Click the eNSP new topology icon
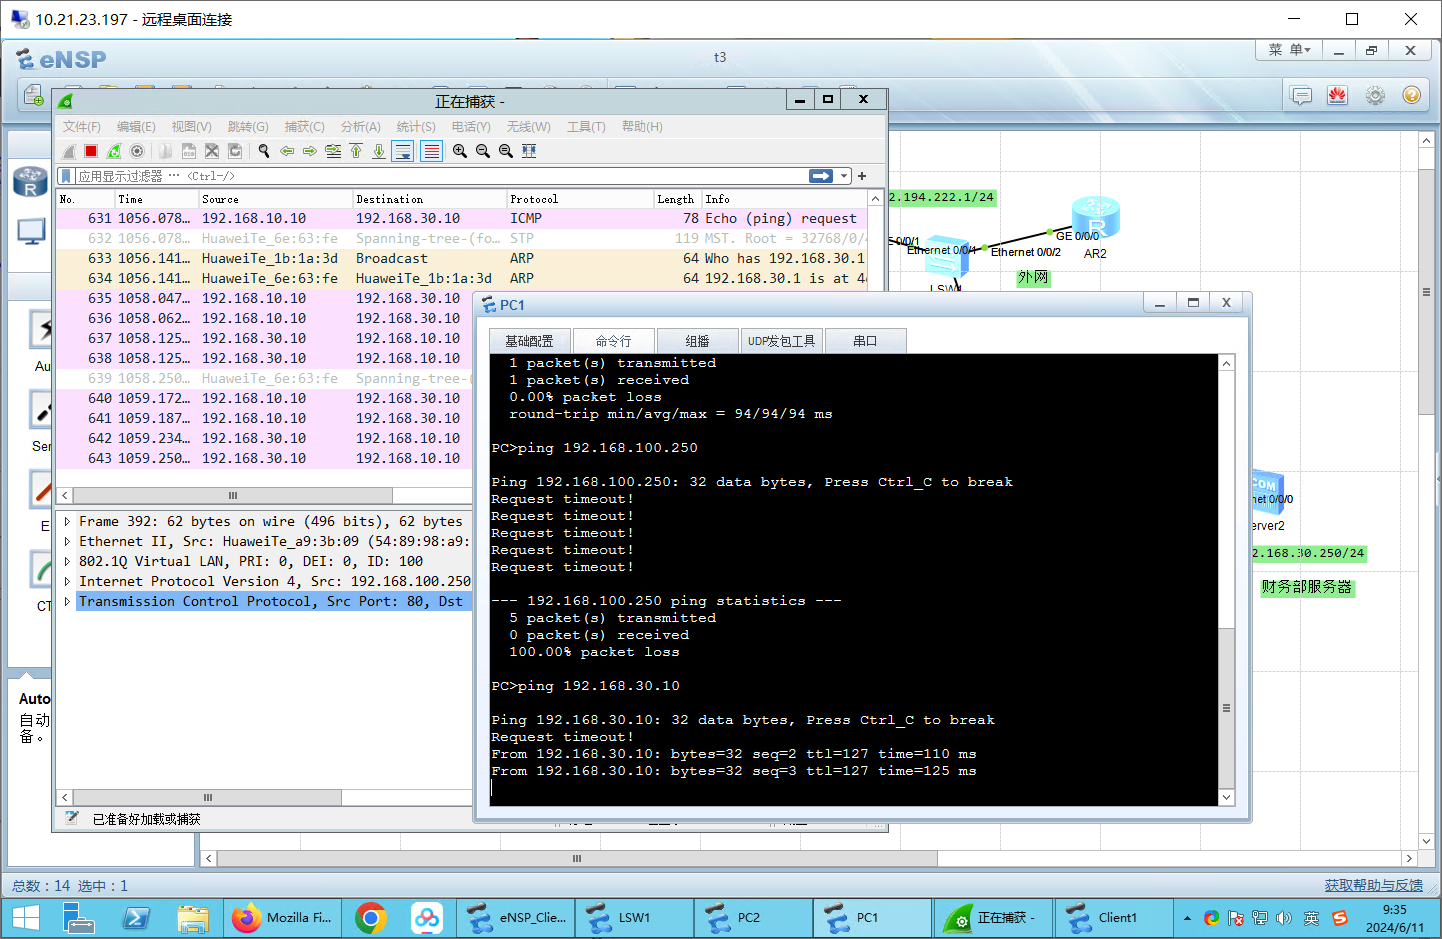 (33, 96)
